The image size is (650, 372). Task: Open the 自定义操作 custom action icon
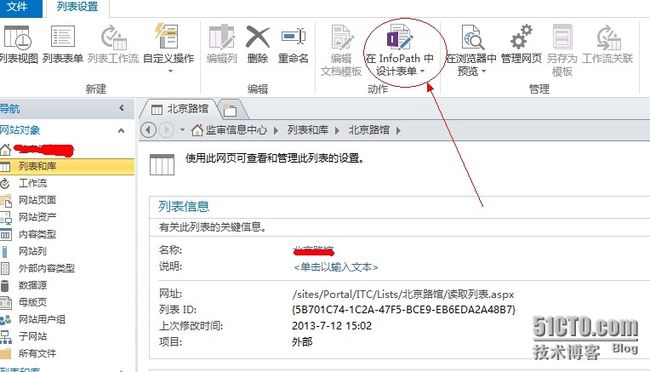coord(167,36)
